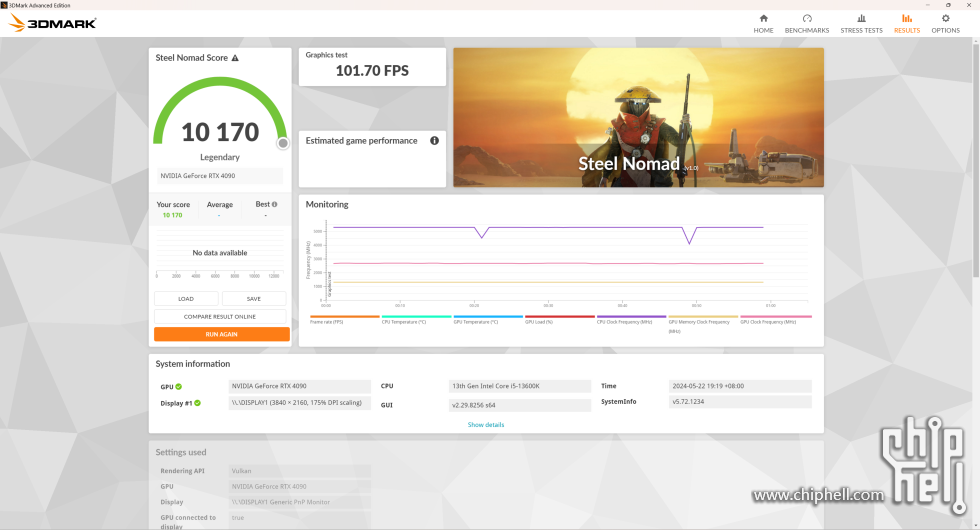Viewport: 980px width, 530px height.
Task: Click the Average column label
Action: point(219,205)
